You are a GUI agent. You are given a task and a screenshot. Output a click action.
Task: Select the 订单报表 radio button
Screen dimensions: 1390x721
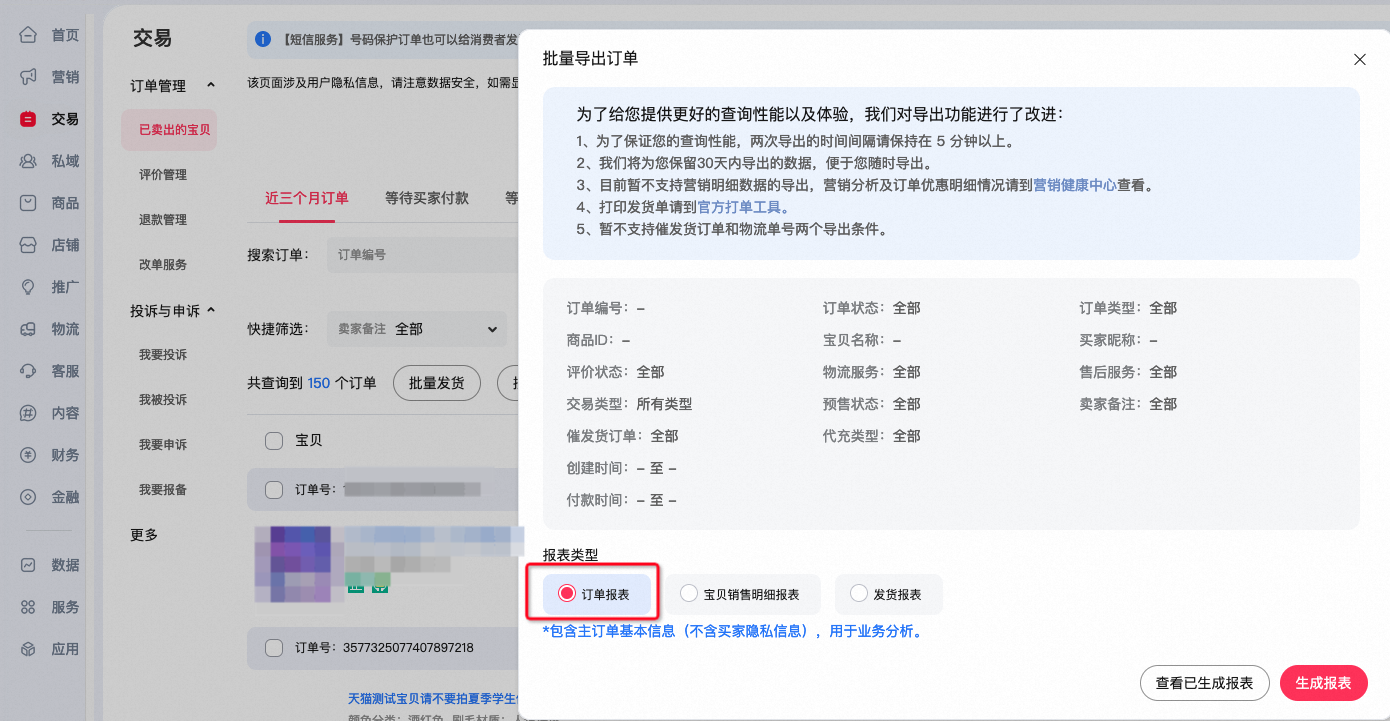(x=567, y=594)
